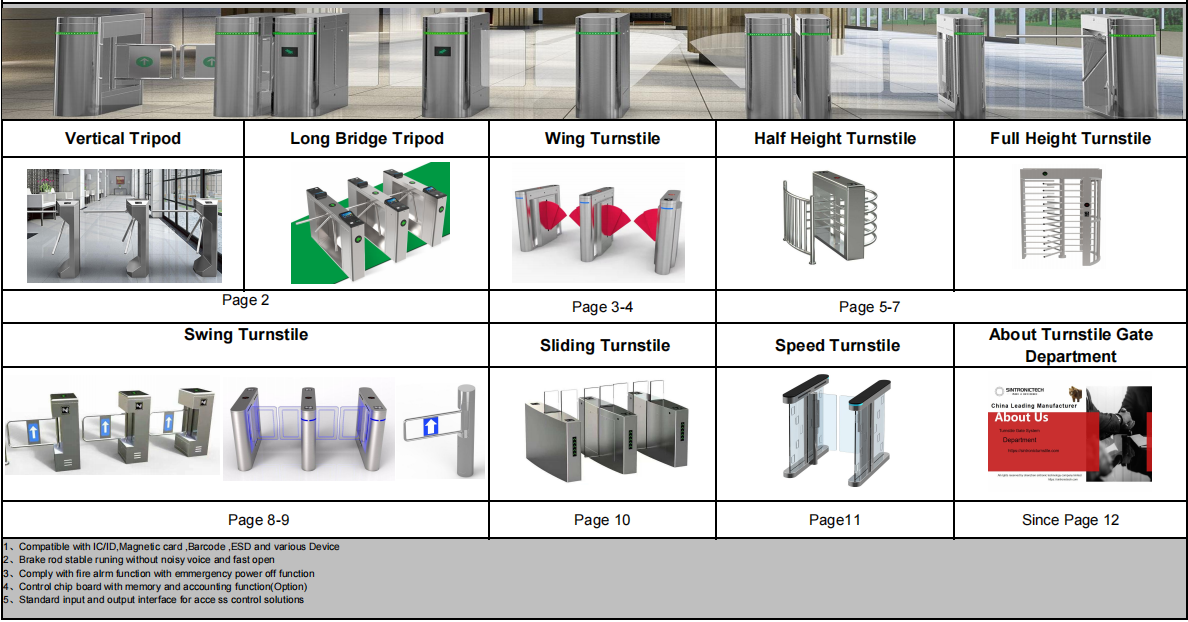Open the Page 5-7 reference
Screen dimensions: 1188x622
tap(869, 307)
